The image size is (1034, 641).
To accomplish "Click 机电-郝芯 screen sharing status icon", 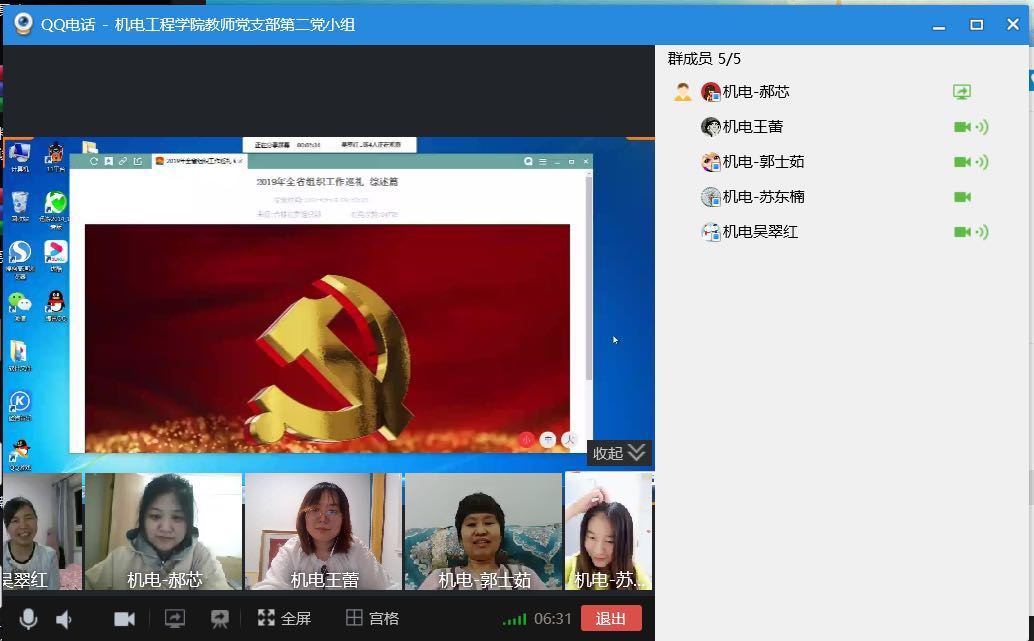I will click(x=962, y=92).
